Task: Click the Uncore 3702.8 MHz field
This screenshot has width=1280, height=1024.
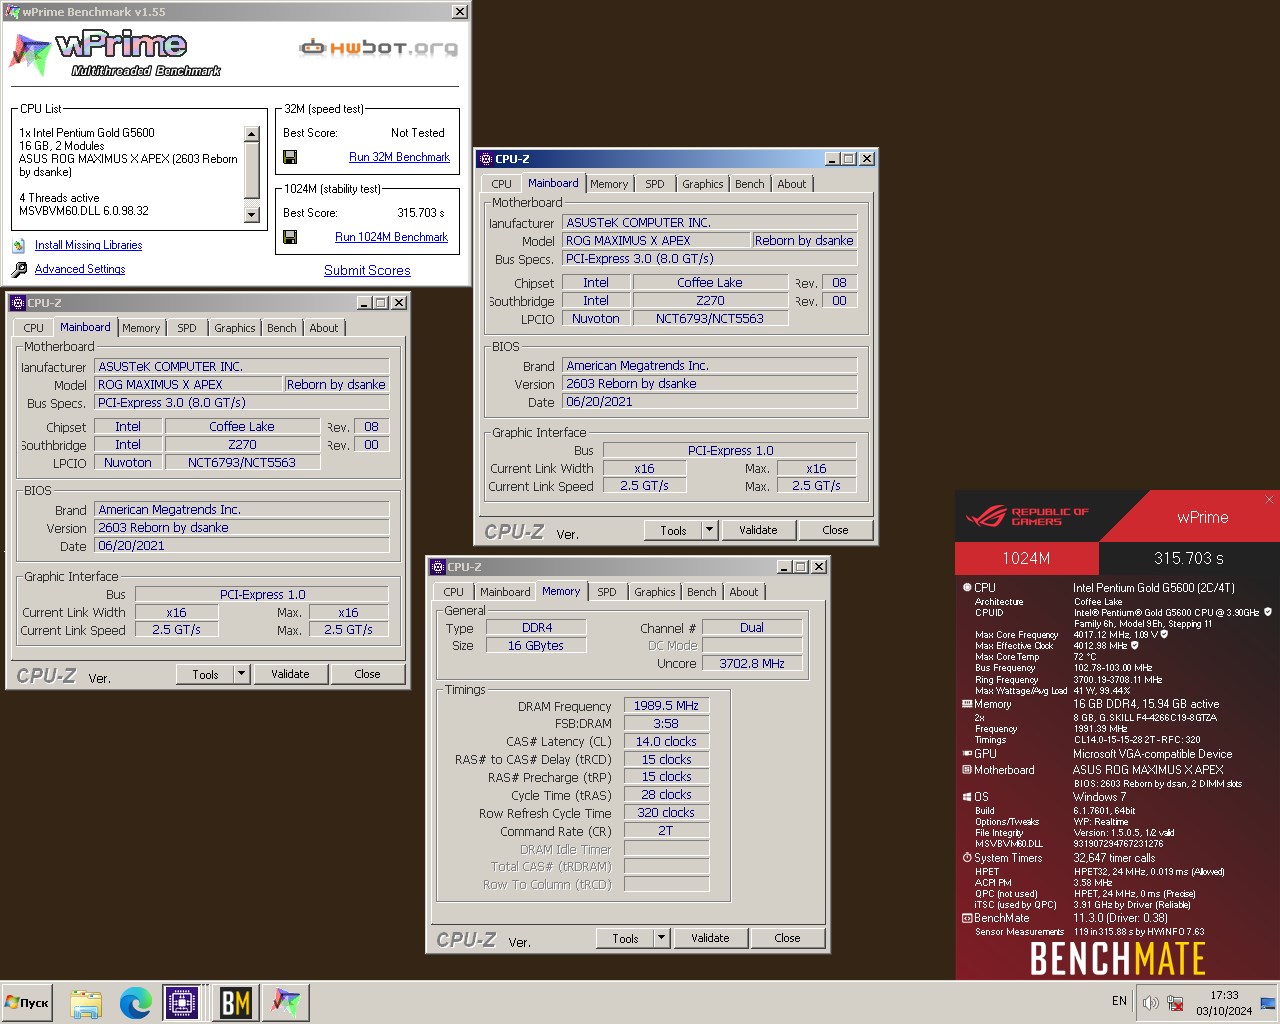Action: [752, 664]
